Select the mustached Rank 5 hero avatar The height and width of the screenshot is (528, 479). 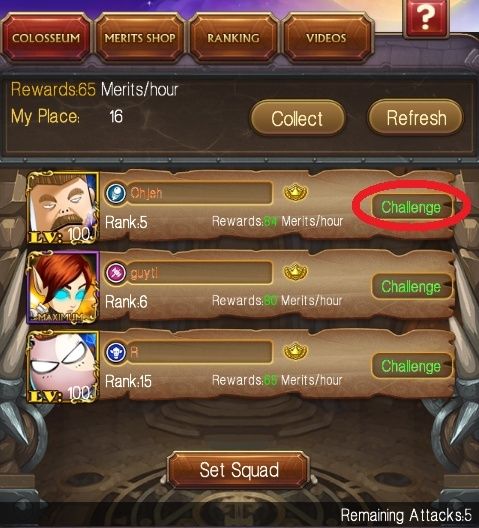[x=63, y=207]
